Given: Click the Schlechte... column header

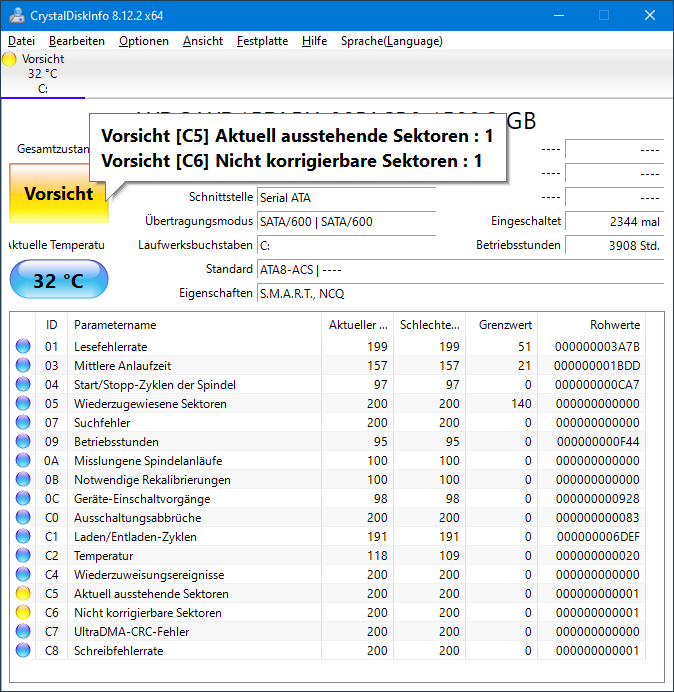Looking at the screenshot, I should (x=429, y=325).
